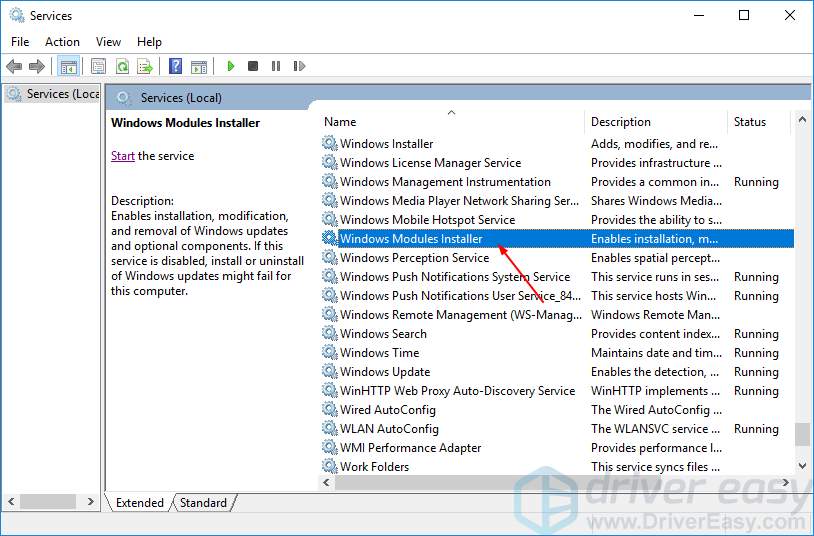Click description 'Maintains date and tim...'
Image resolution: width=814 pixels, height=536 pixels.
(x=656, y=353)
